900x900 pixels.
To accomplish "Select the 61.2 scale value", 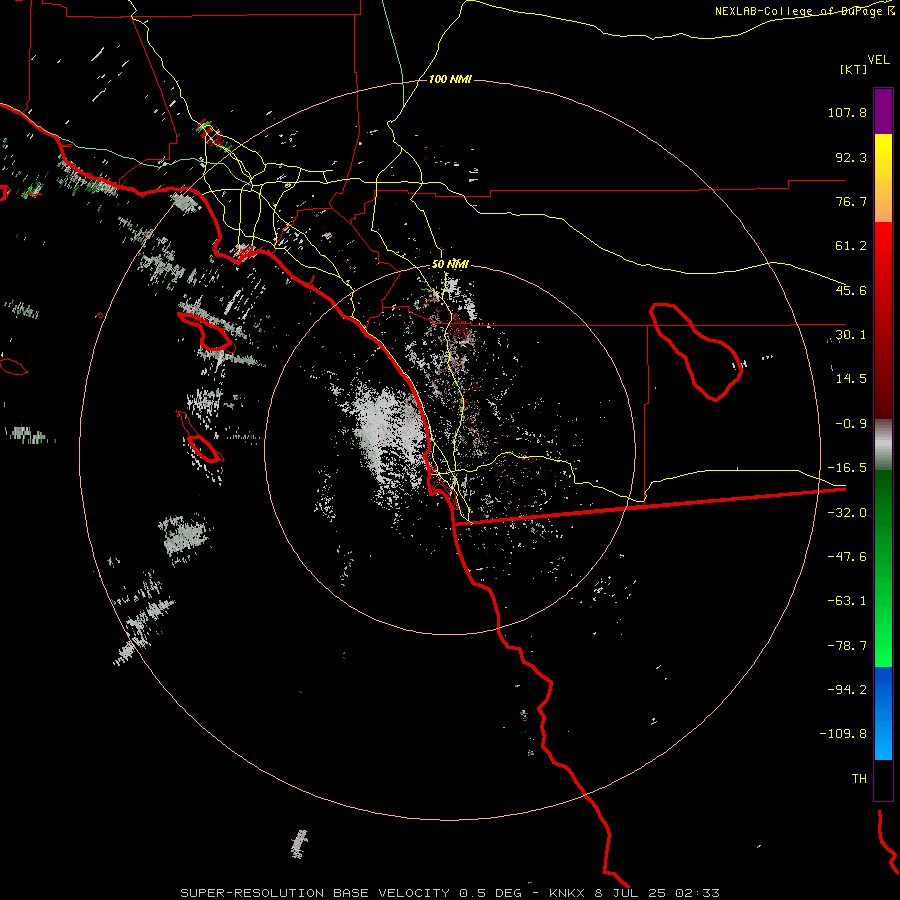I will tap(851, 246).
